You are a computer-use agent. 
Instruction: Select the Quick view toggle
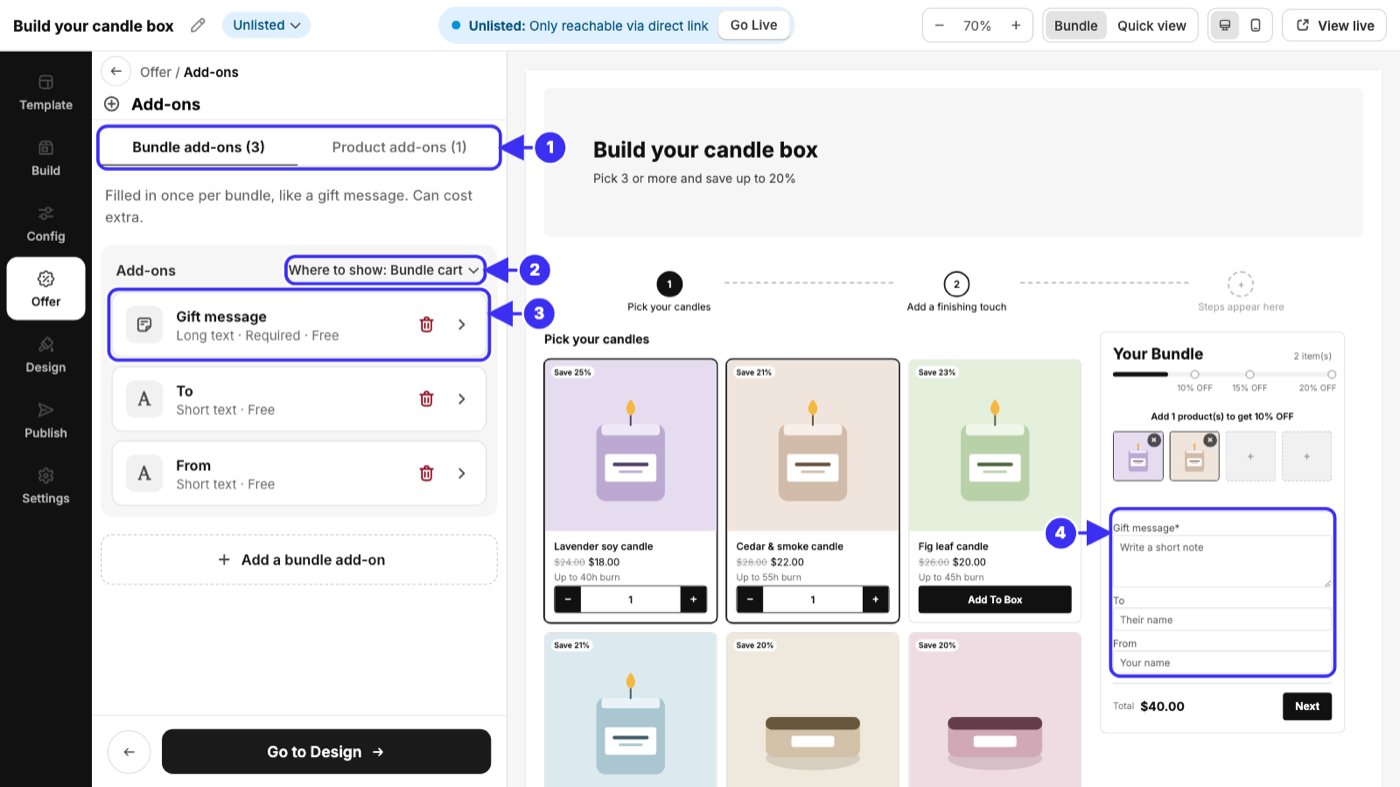(x=1152, y=26)
